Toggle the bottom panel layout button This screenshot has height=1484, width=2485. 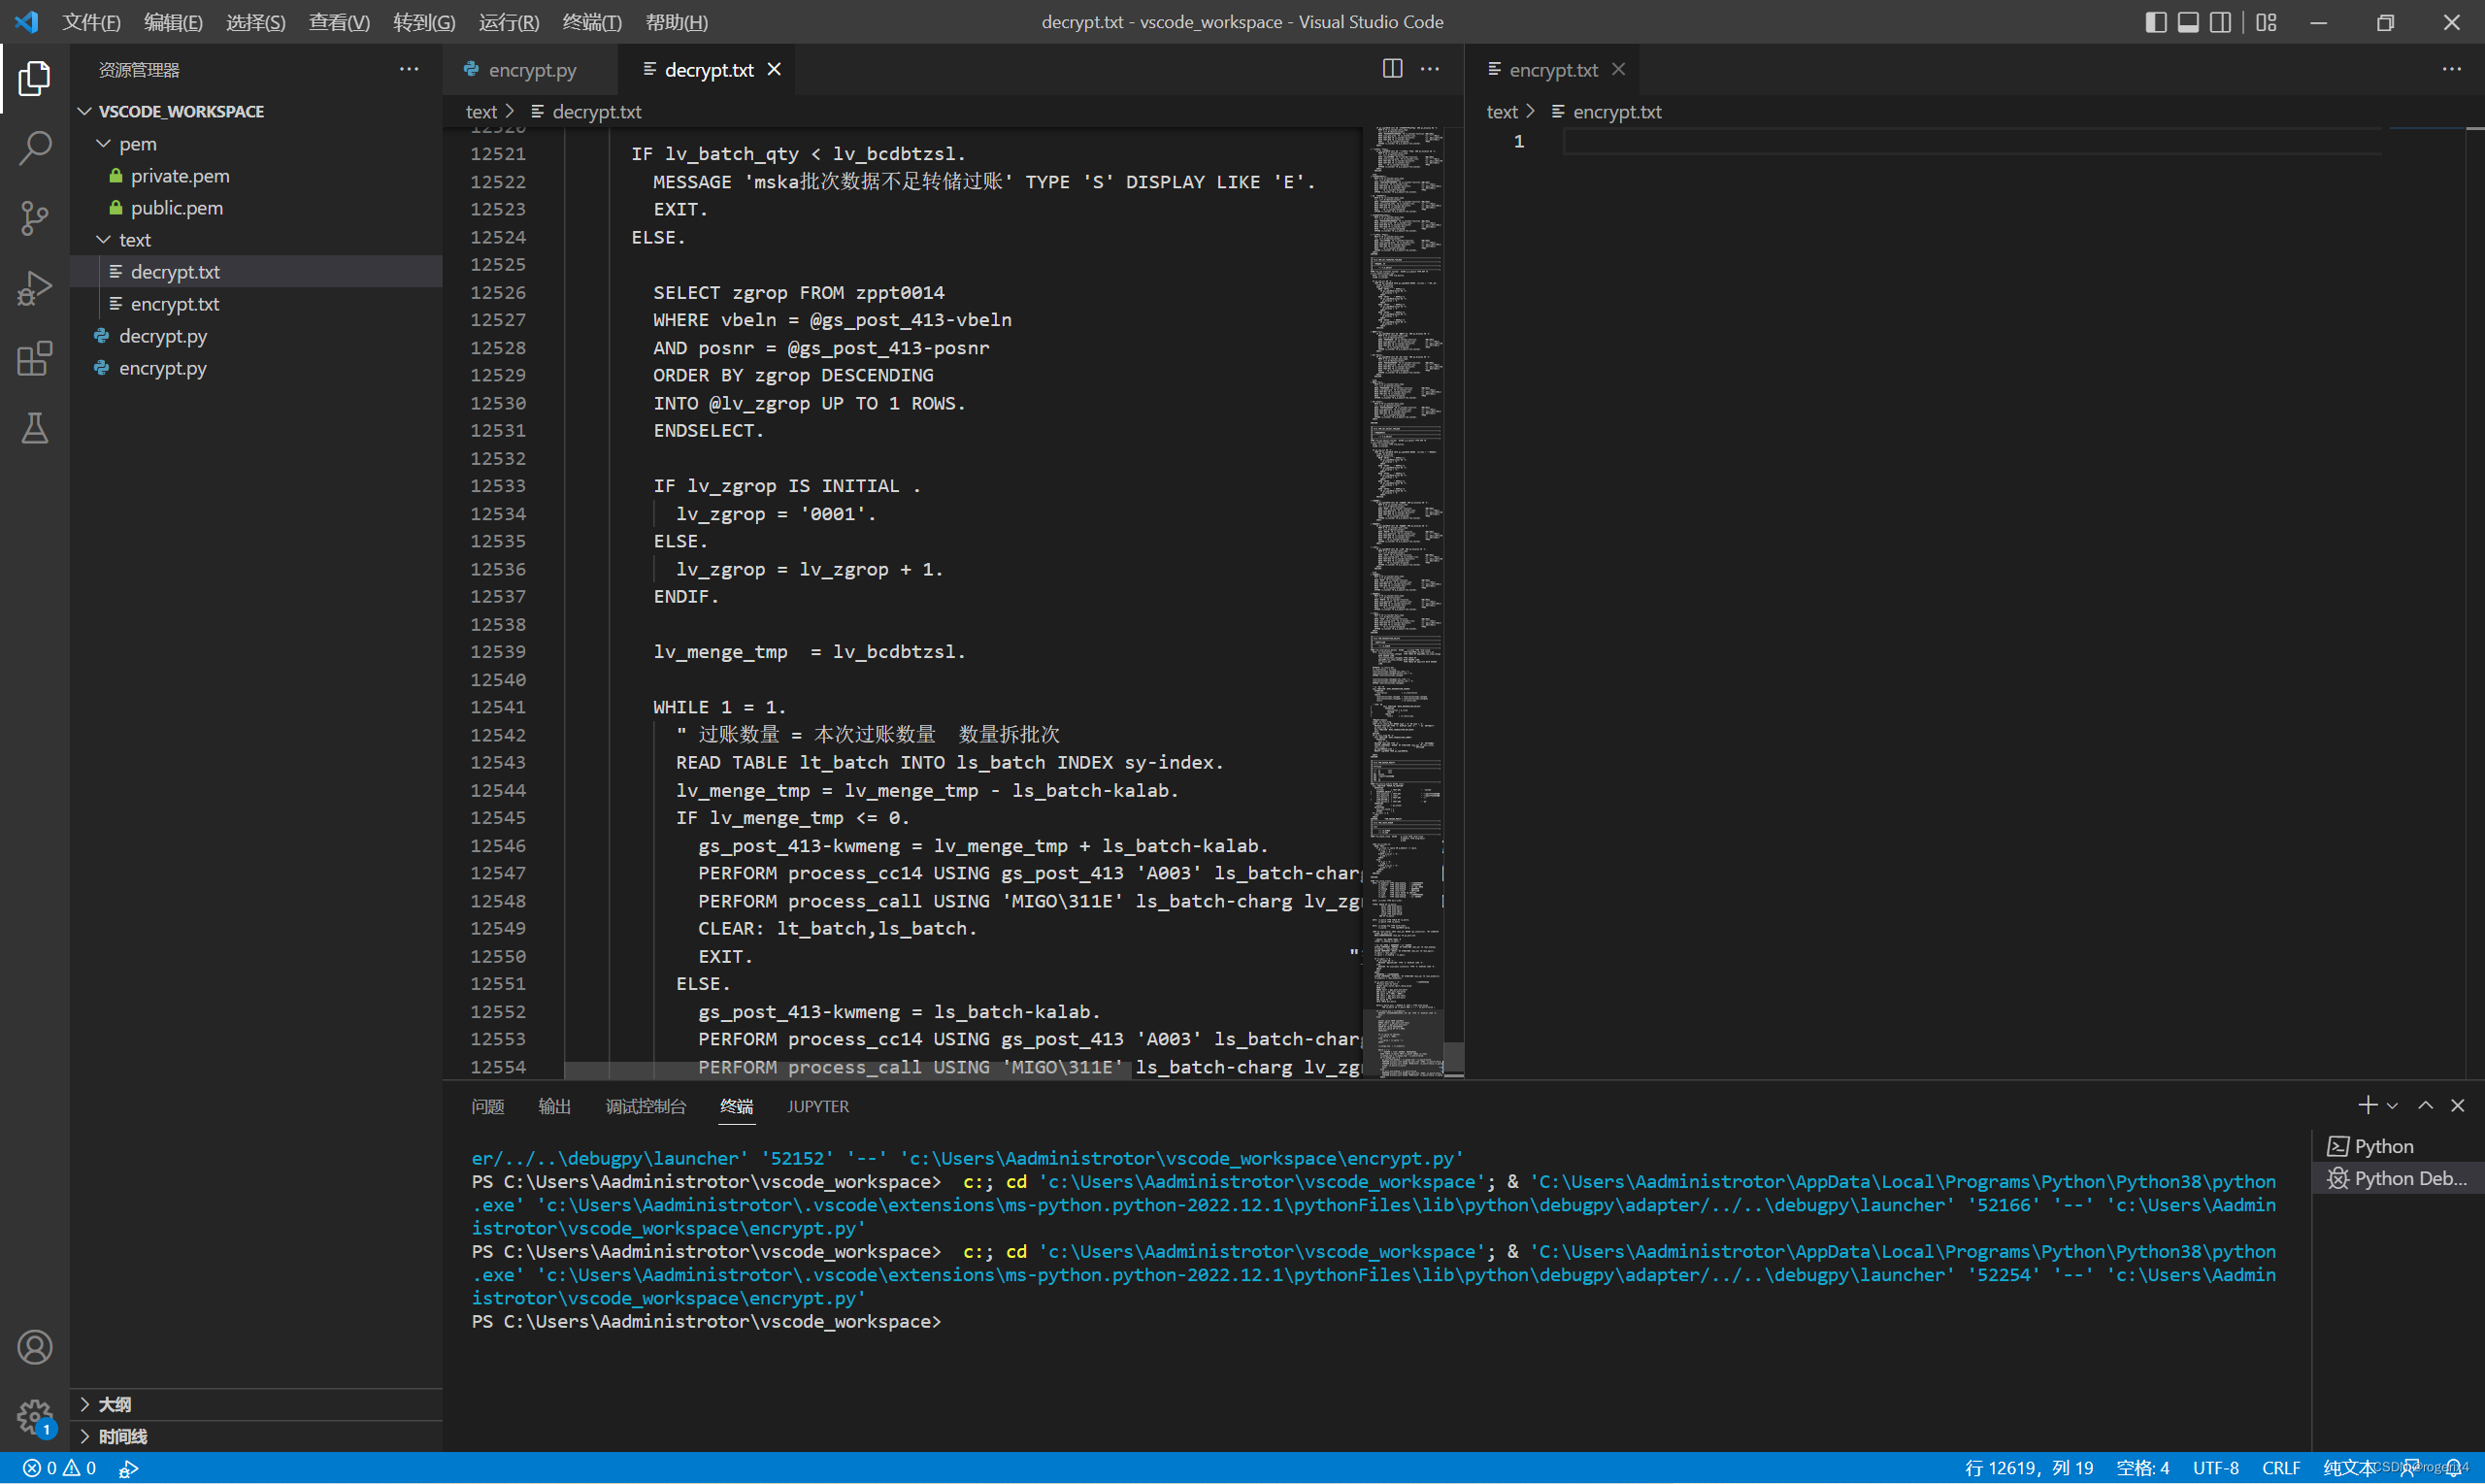tap(2188, 22)
